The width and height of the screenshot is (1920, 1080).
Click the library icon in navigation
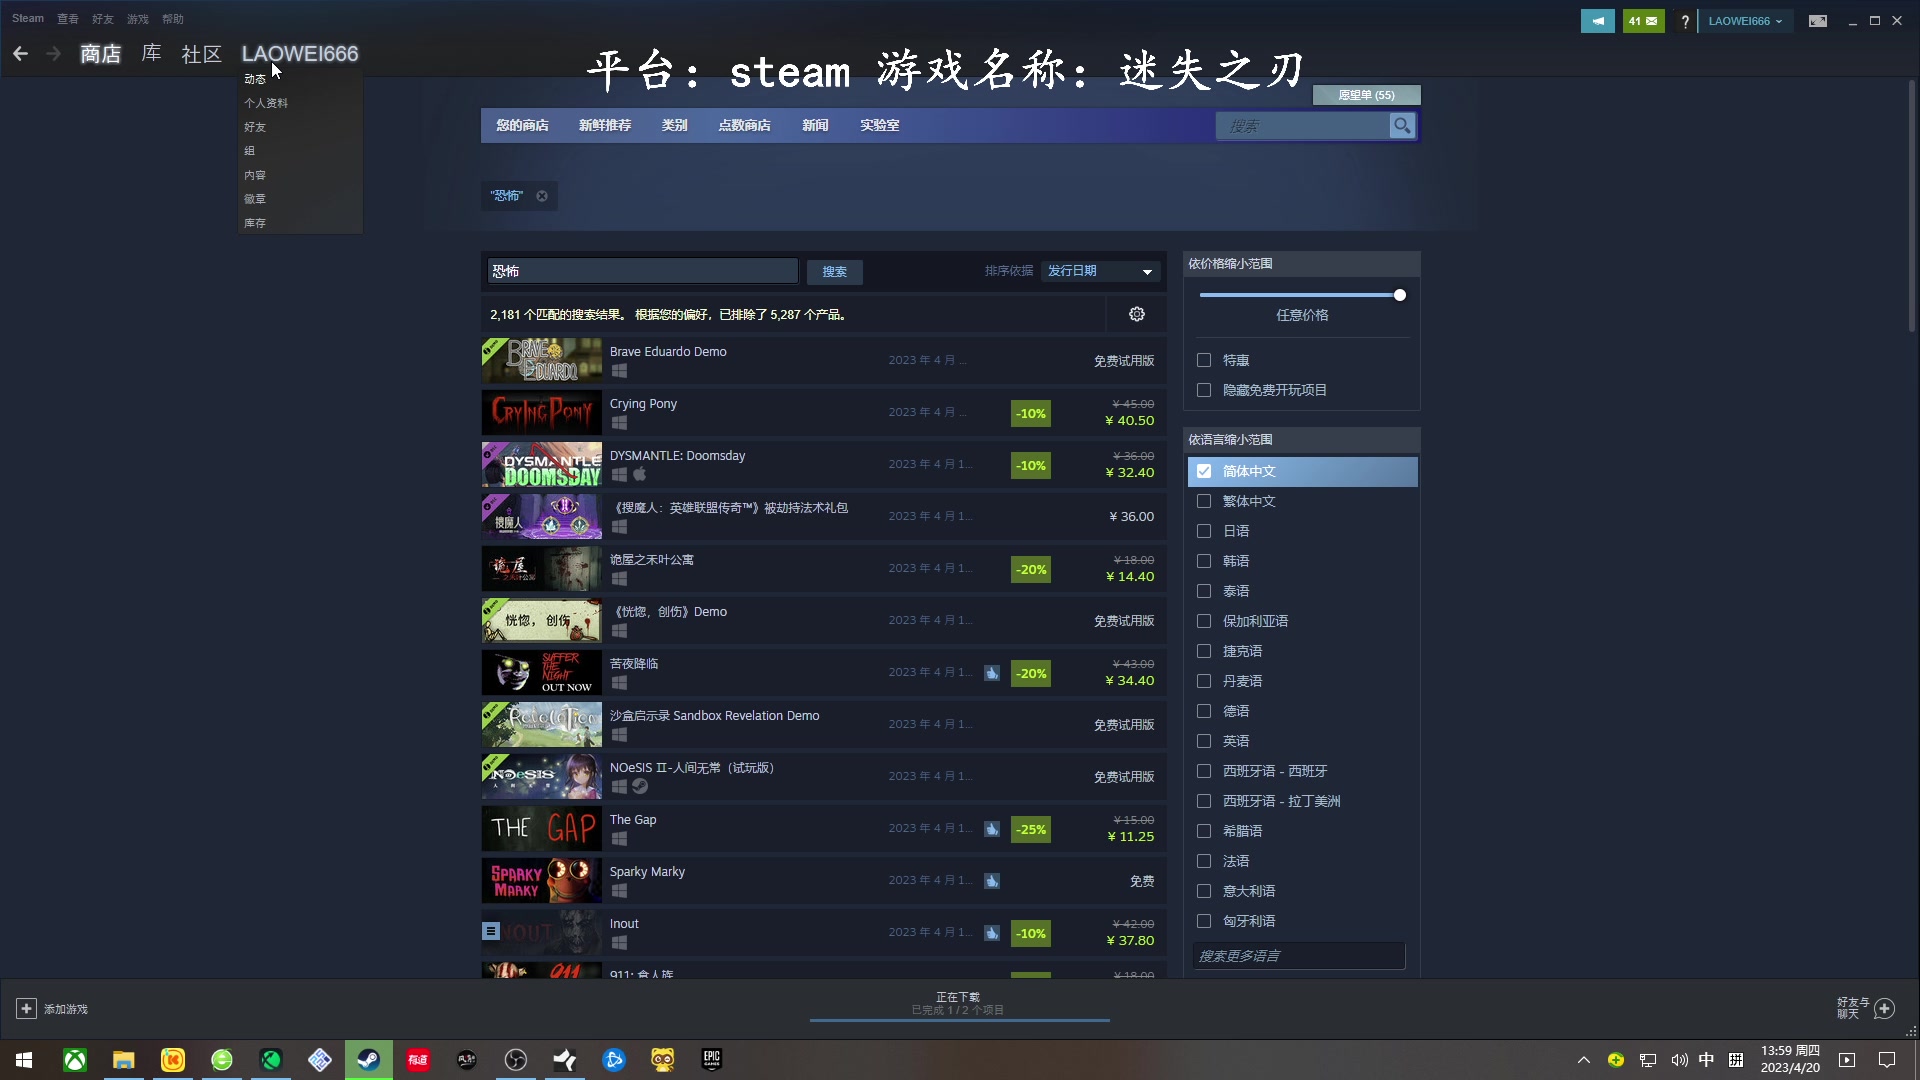(152, 53)
